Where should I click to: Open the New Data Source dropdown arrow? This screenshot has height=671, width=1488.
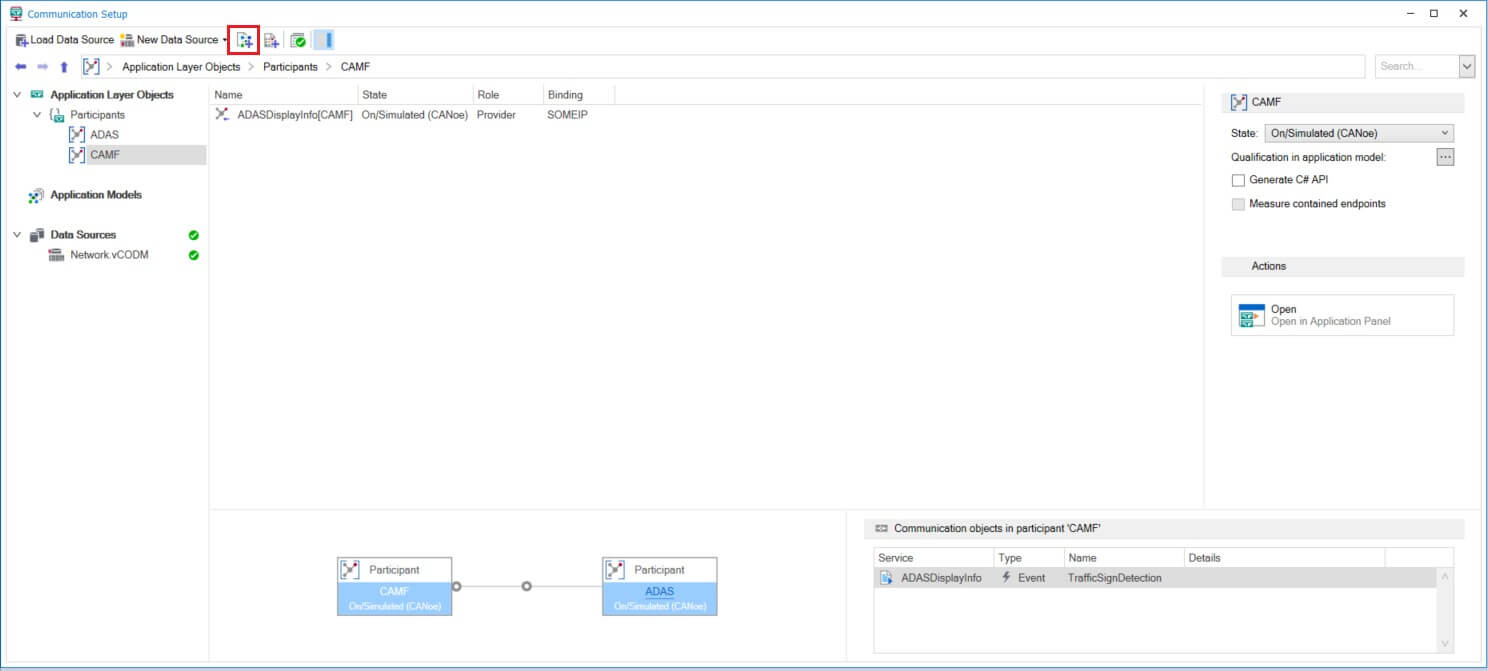tap(225, 40)
